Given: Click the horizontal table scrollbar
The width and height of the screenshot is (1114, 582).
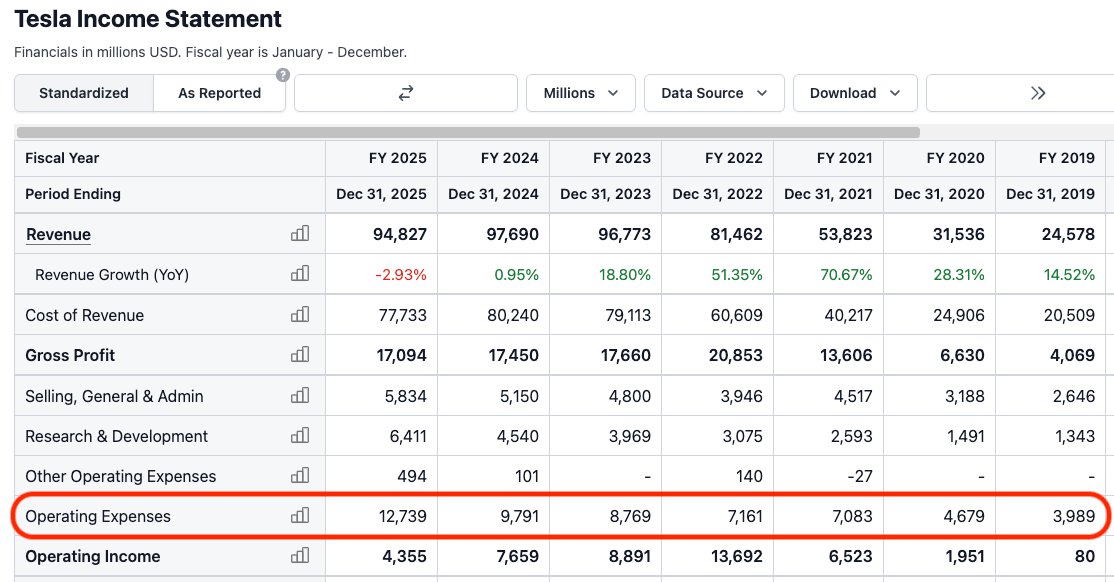Looking at the screenshot, I should tap(468, 132).
